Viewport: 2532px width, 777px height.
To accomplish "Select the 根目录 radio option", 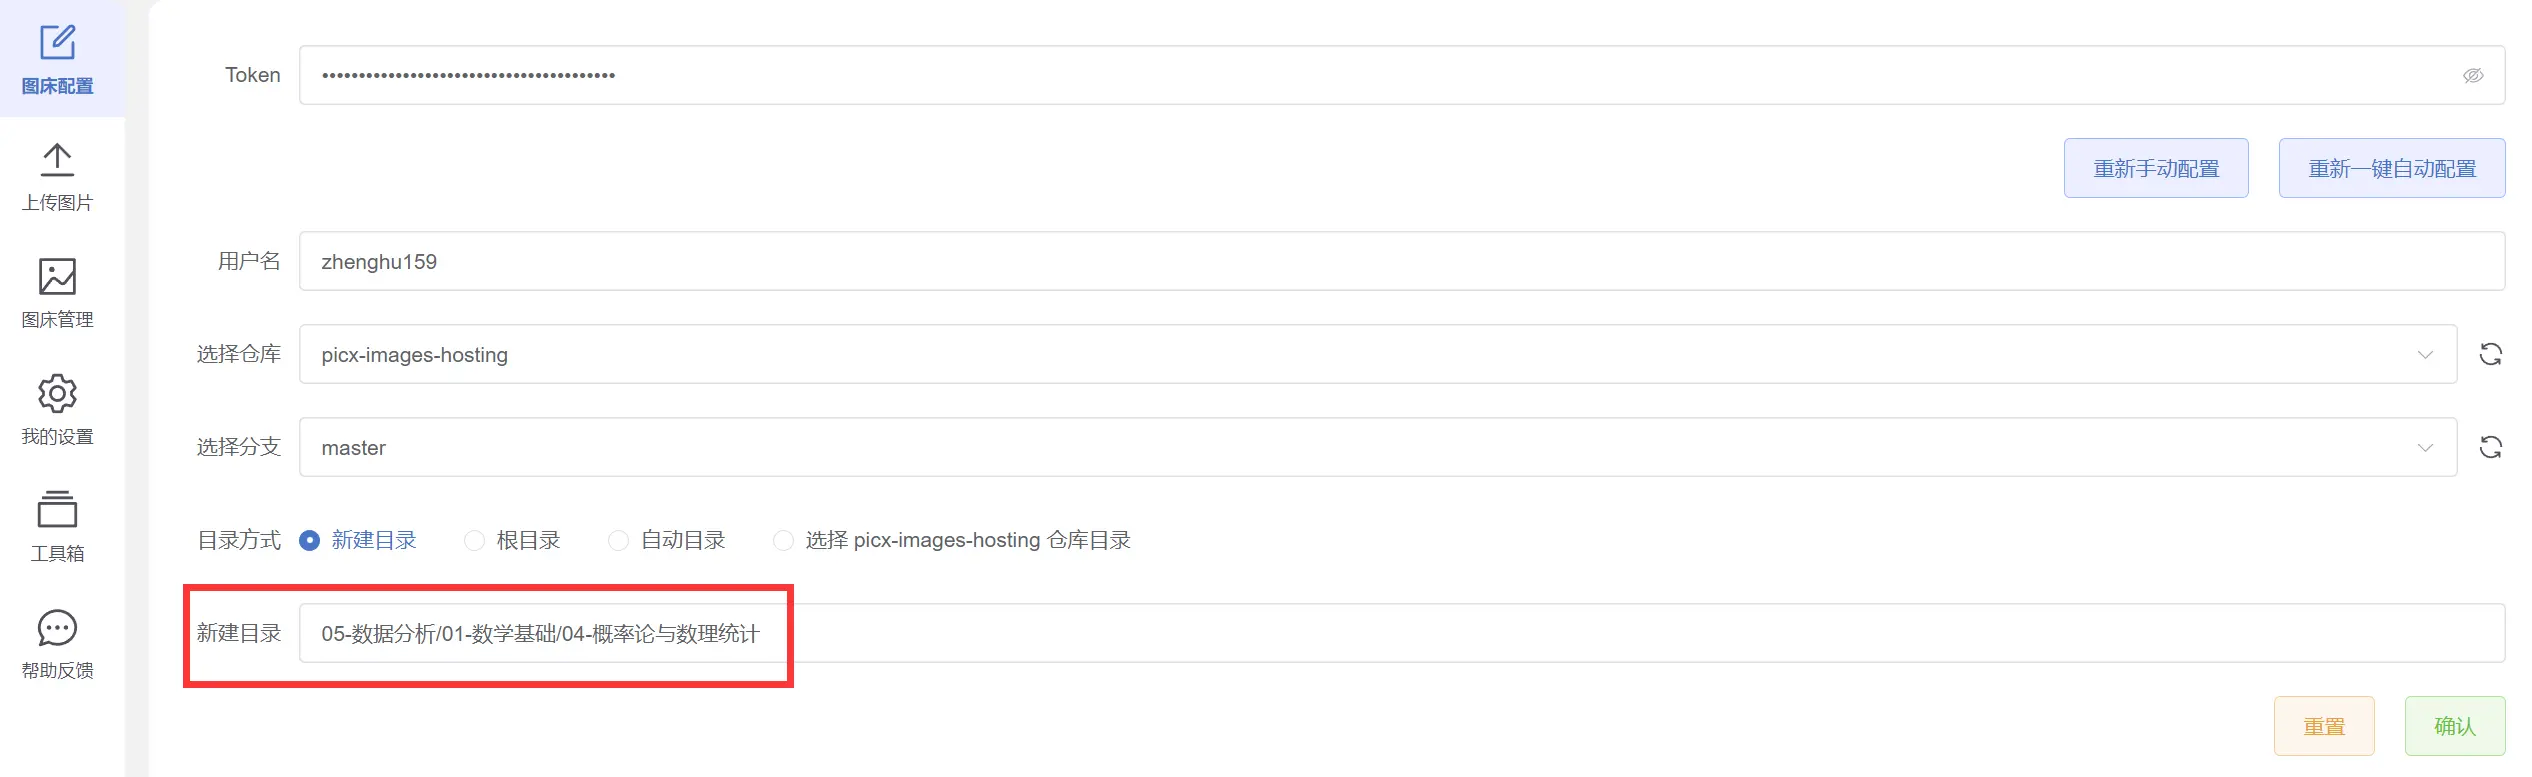I will pyautogui.click(x=475, y=541).
